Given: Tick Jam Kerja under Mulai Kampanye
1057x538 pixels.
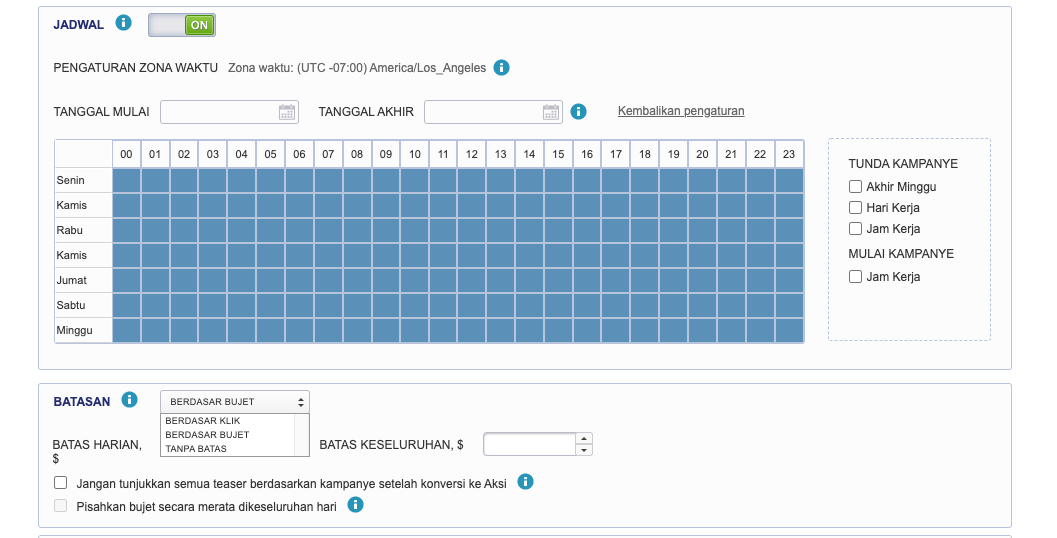Looking at the screenshot, I should pyautogui.click(x=855, y=276).
